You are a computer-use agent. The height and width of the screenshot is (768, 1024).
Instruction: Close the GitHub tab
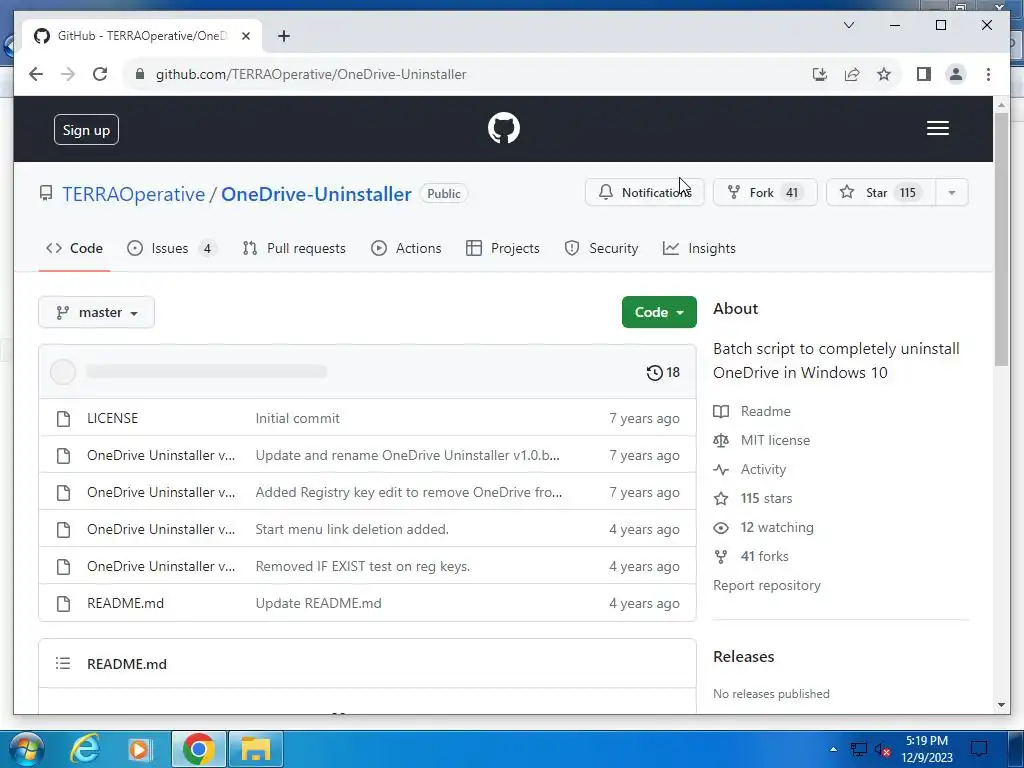tap(246, 36)
